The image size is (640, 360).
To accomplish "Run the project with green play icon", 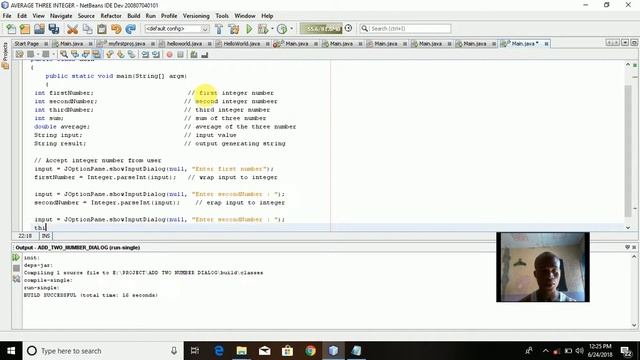I will pos(249,29).
